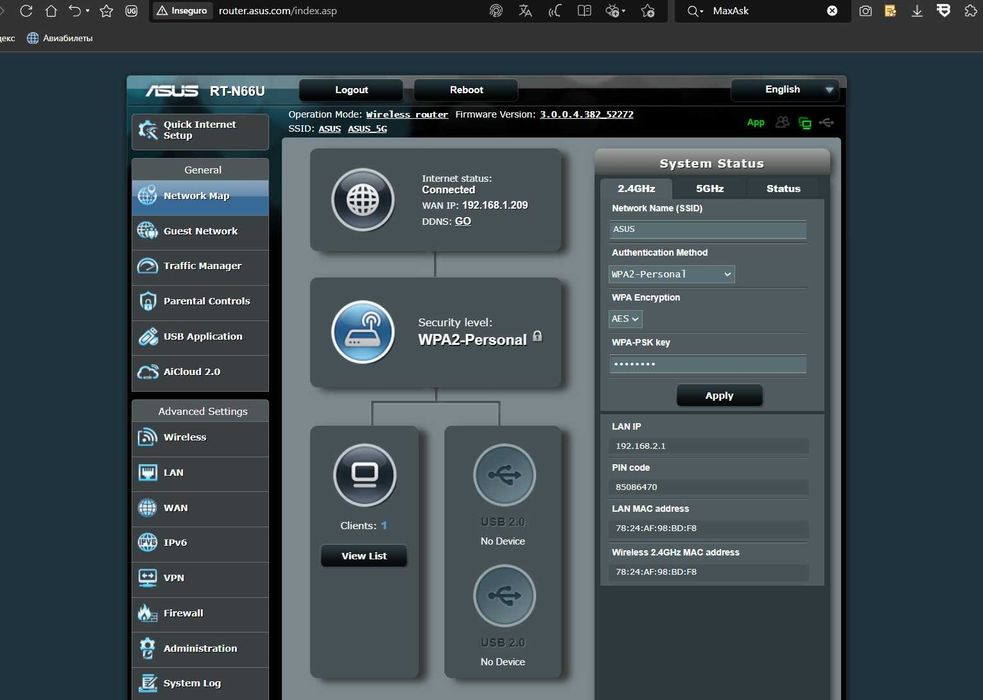Click the Network Name SSID field

pyautogui.click(x=707, y=229)
